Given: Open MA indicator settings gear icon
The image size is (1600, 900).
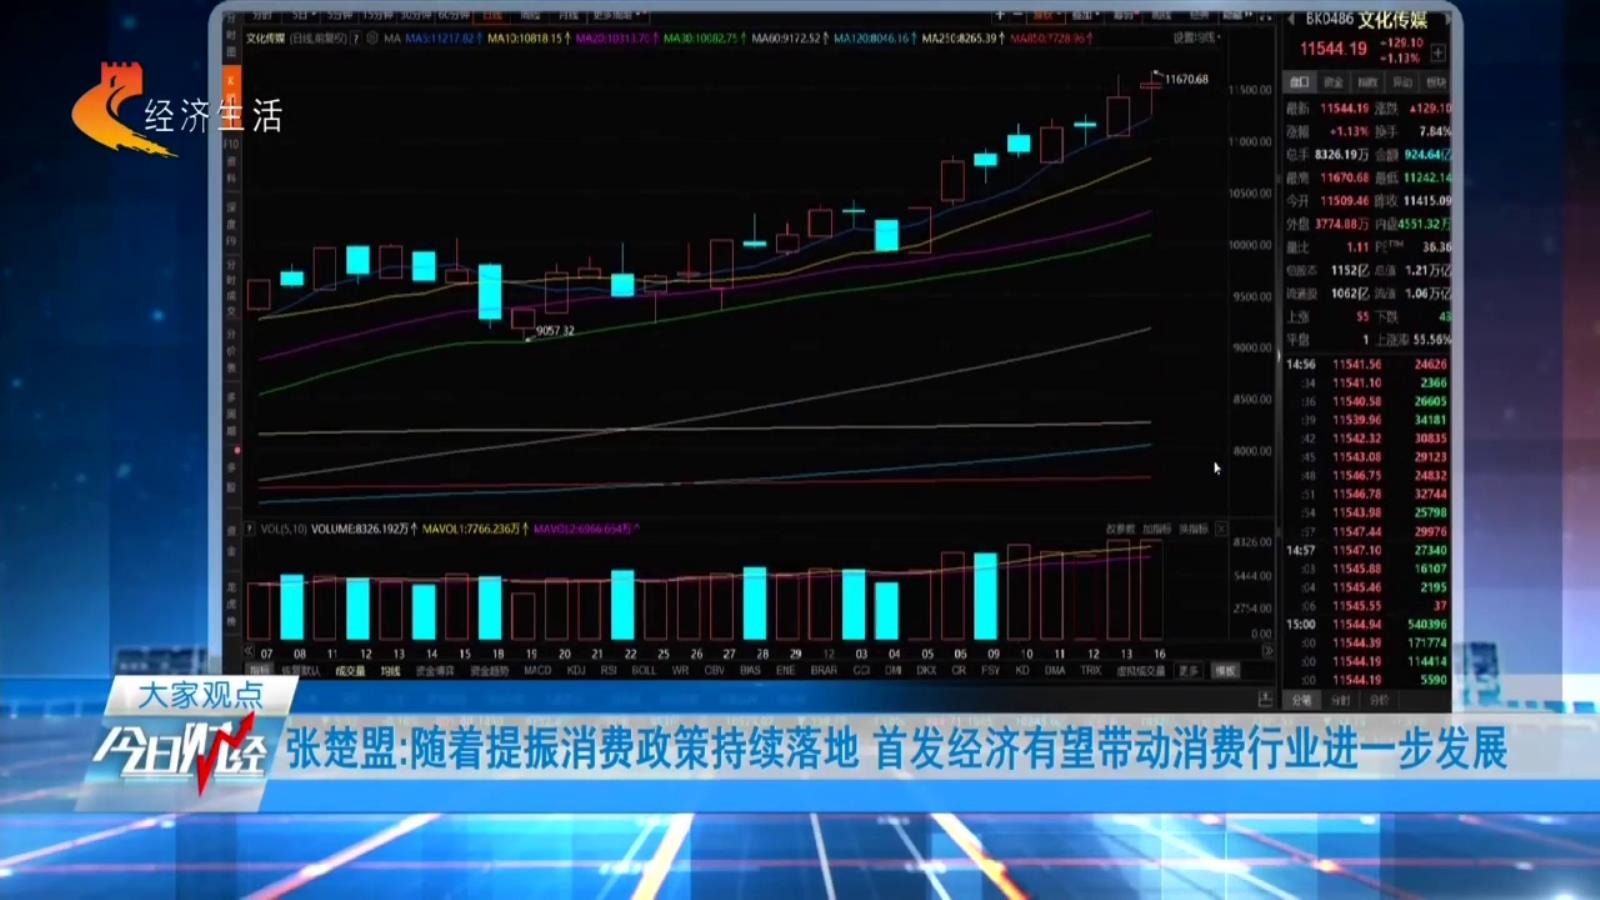Looking at the screenshot, I should (x=372, y=38).
